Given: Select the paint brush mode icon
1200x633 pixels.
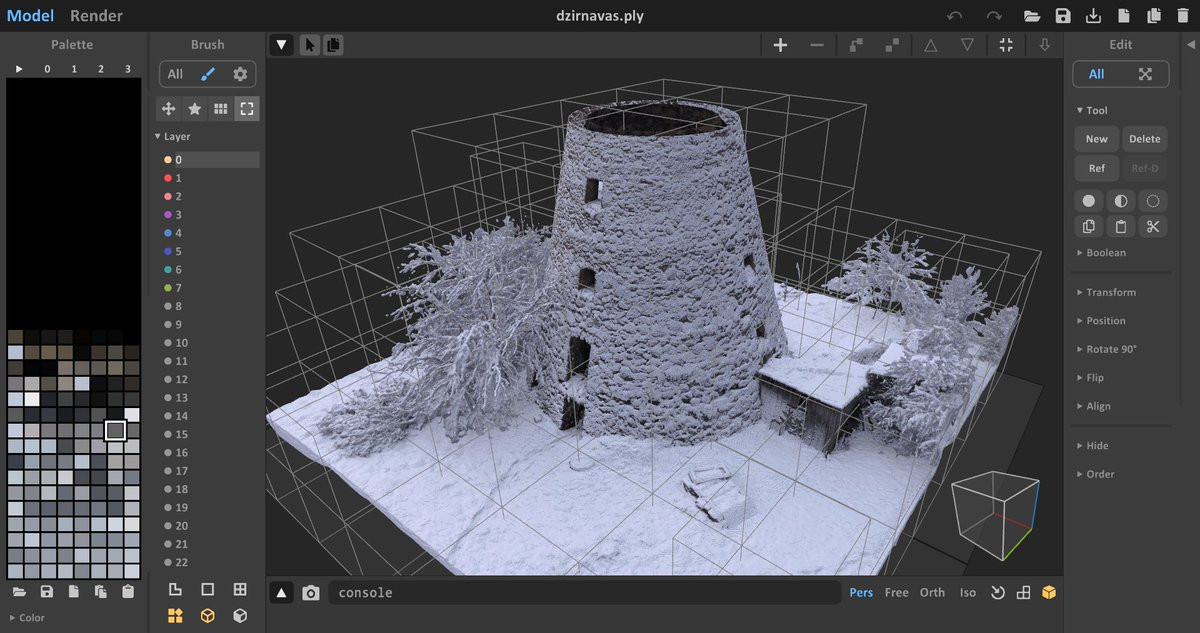Looking at the screenshot, I should click(x=208, y=74).
